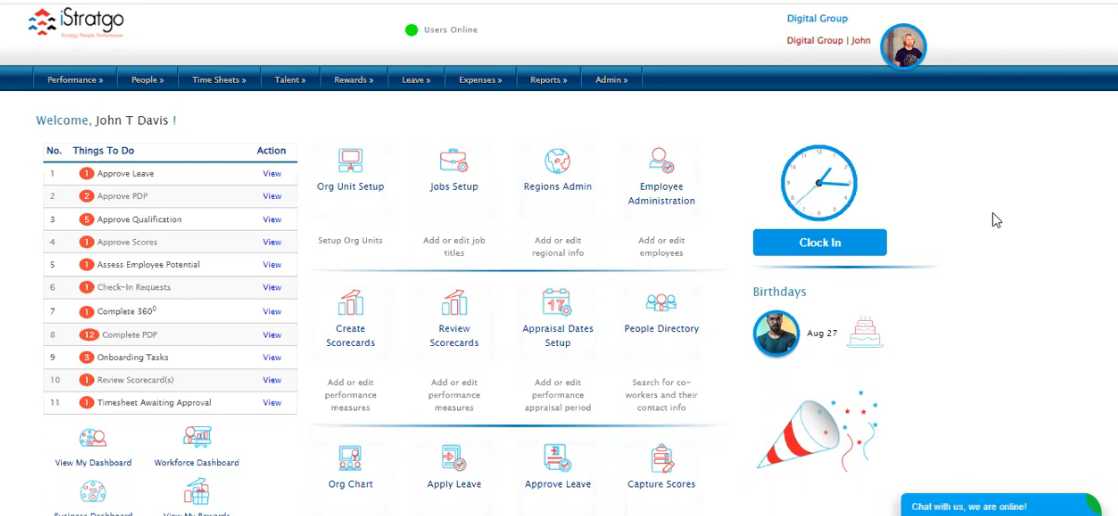Open the People Directory icon
This screenshot has width=1118, height=516.
click(661, 303)
